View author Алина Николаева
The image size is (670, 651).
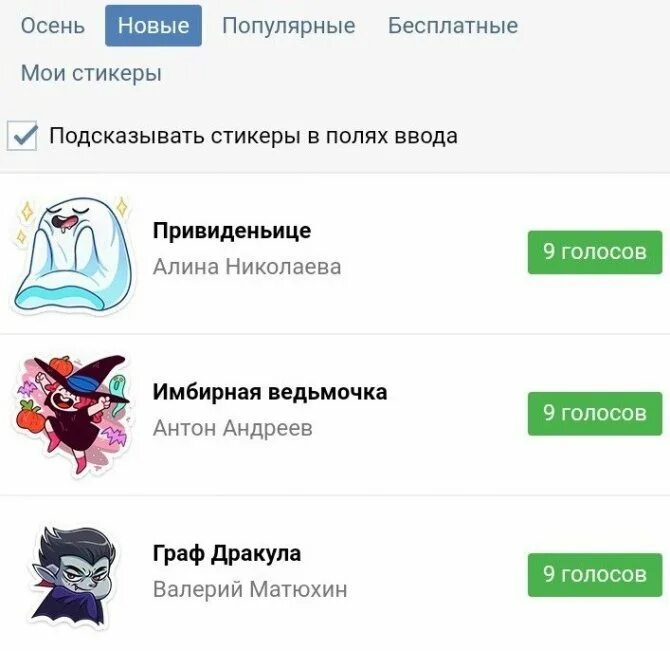click(247, 267)
